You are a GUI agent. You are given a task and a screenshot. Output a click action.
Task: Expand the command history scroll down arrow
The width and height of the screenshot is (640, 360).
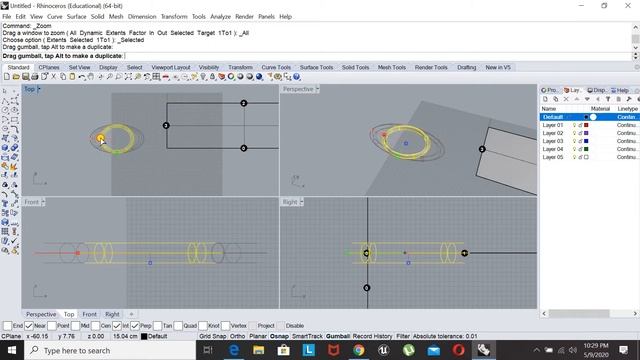(x=636, y=48)
